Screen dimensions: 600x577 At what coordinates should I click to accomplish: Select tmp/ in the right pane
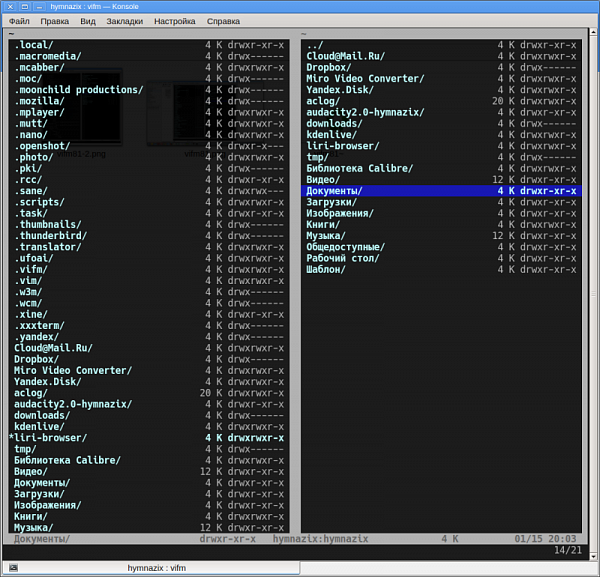pyautogui.click(x=441, y=157)
